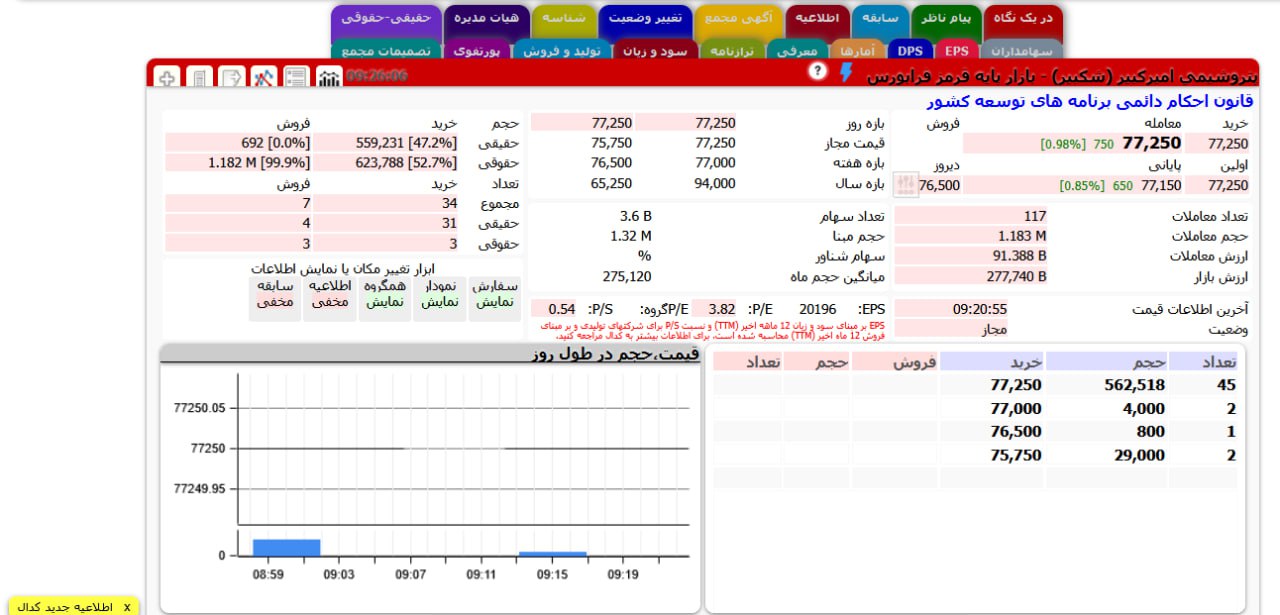Click the blue قانون احکام دائمی برنامه های توسعه کشور link
The image size is (1280, 615).
1090,101
